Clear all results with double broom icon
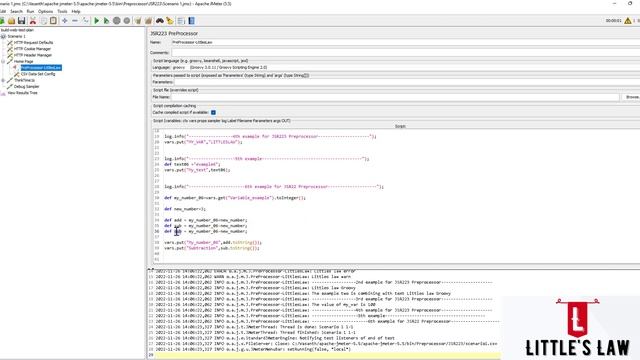The height and width of the screenshot is (360, 640). click(x=148, y=21)
